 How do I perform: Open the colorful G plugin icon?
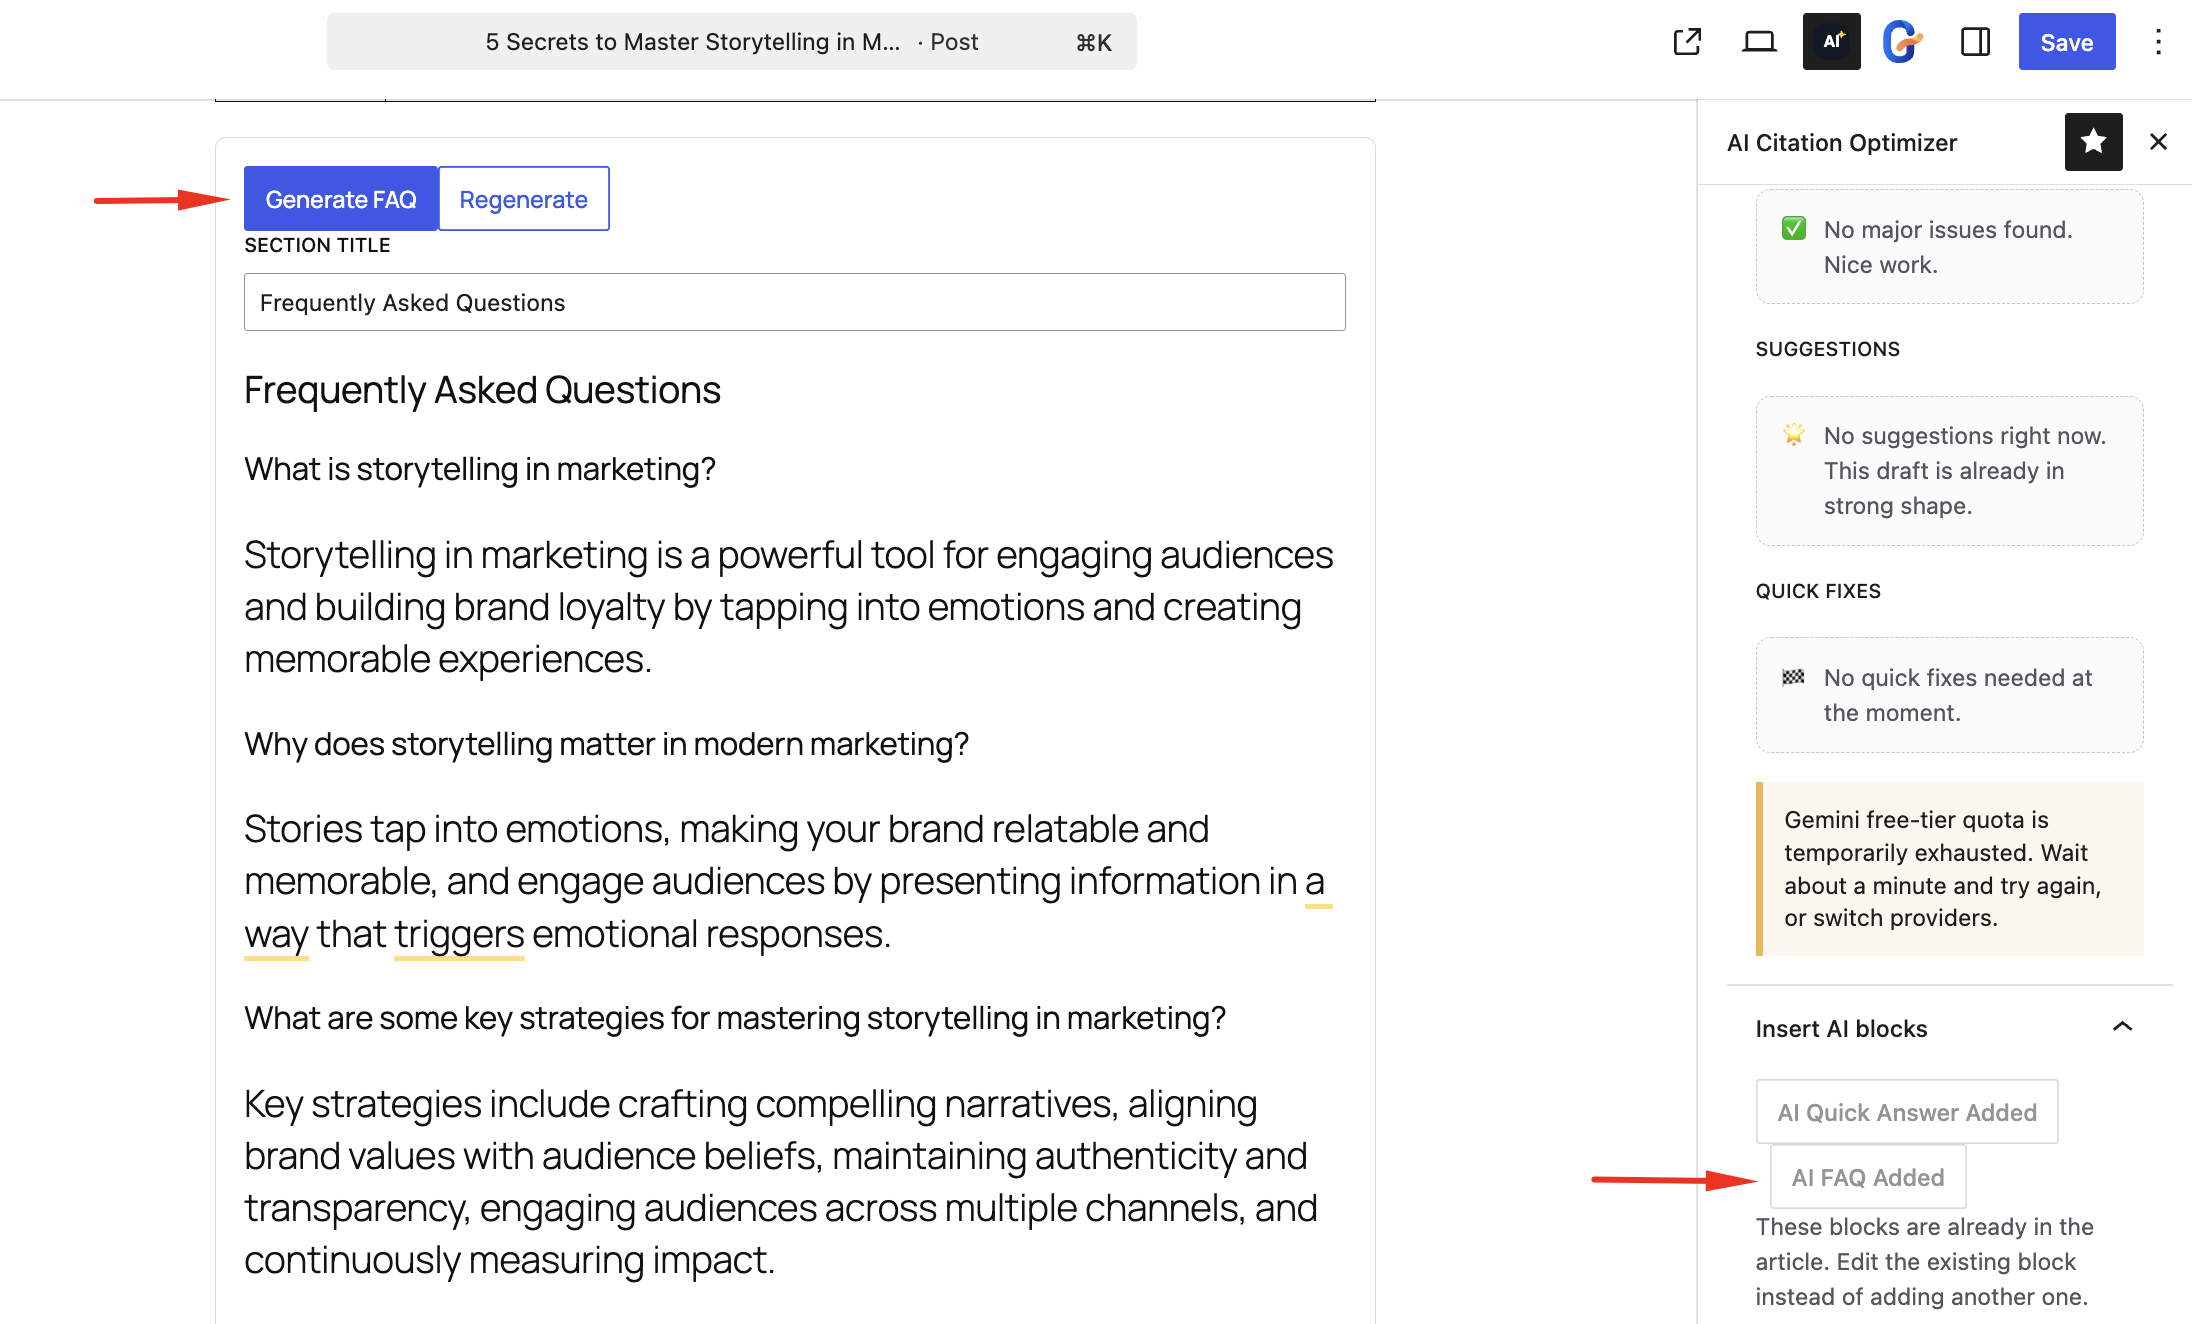tap(1902, 42)
